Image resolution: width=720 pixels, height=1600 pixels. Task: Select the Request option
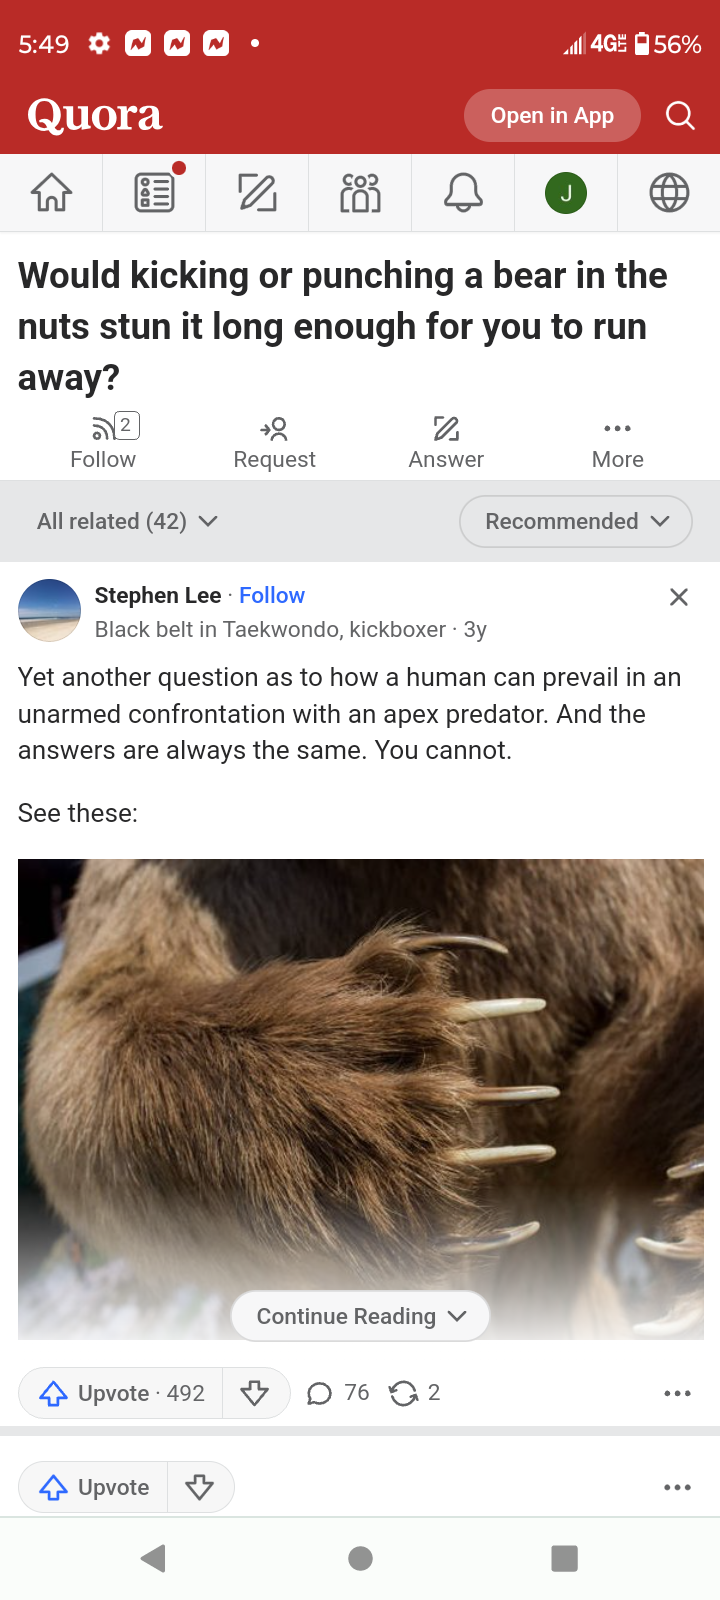(274, 442)
